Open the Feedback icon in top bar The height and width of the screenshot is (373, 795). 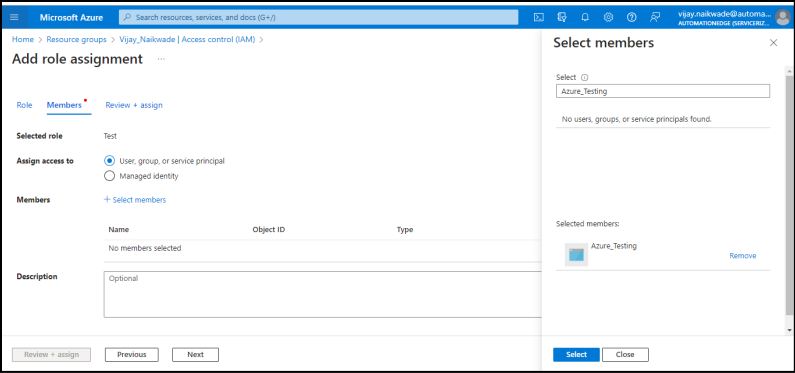655,17
